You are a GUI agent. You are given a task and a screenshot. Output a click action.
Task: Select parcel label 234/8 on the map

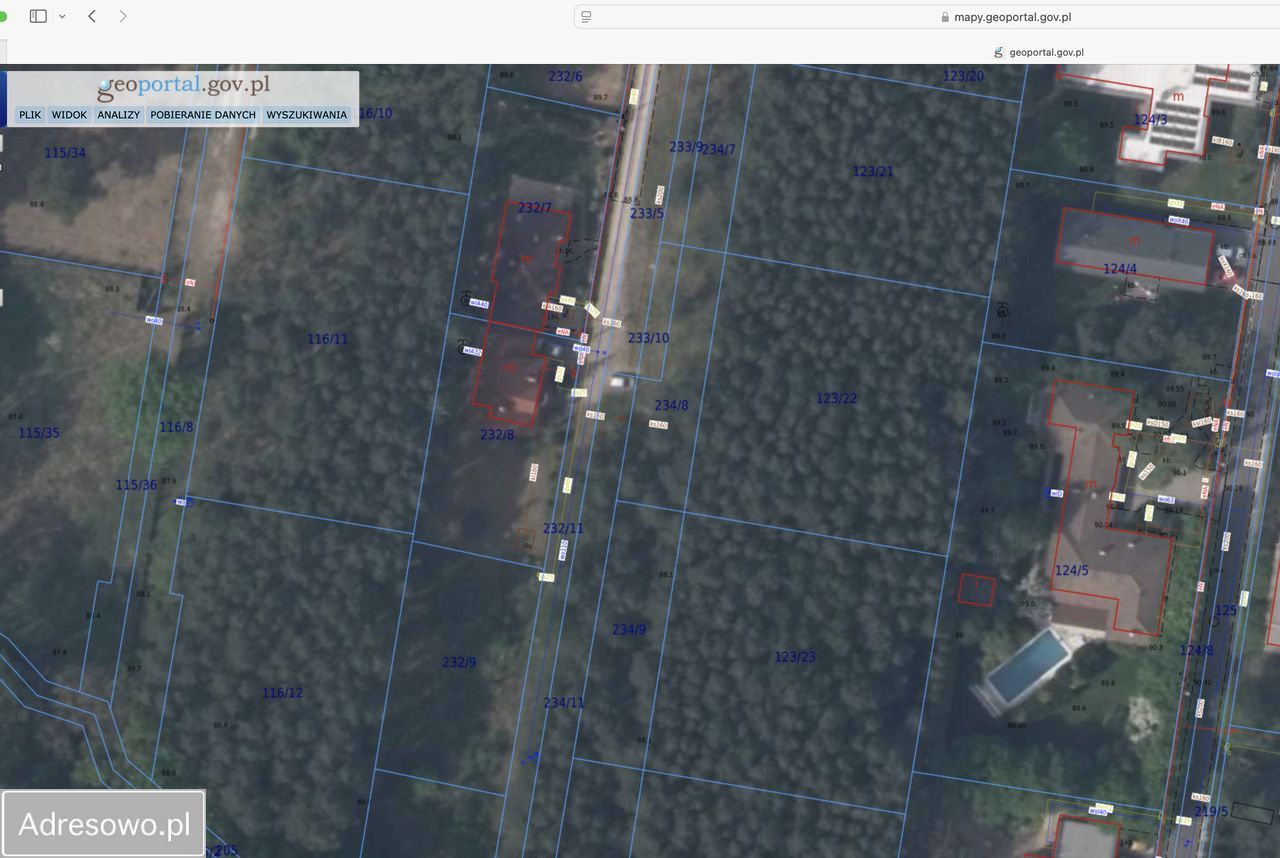coord(671,406)
